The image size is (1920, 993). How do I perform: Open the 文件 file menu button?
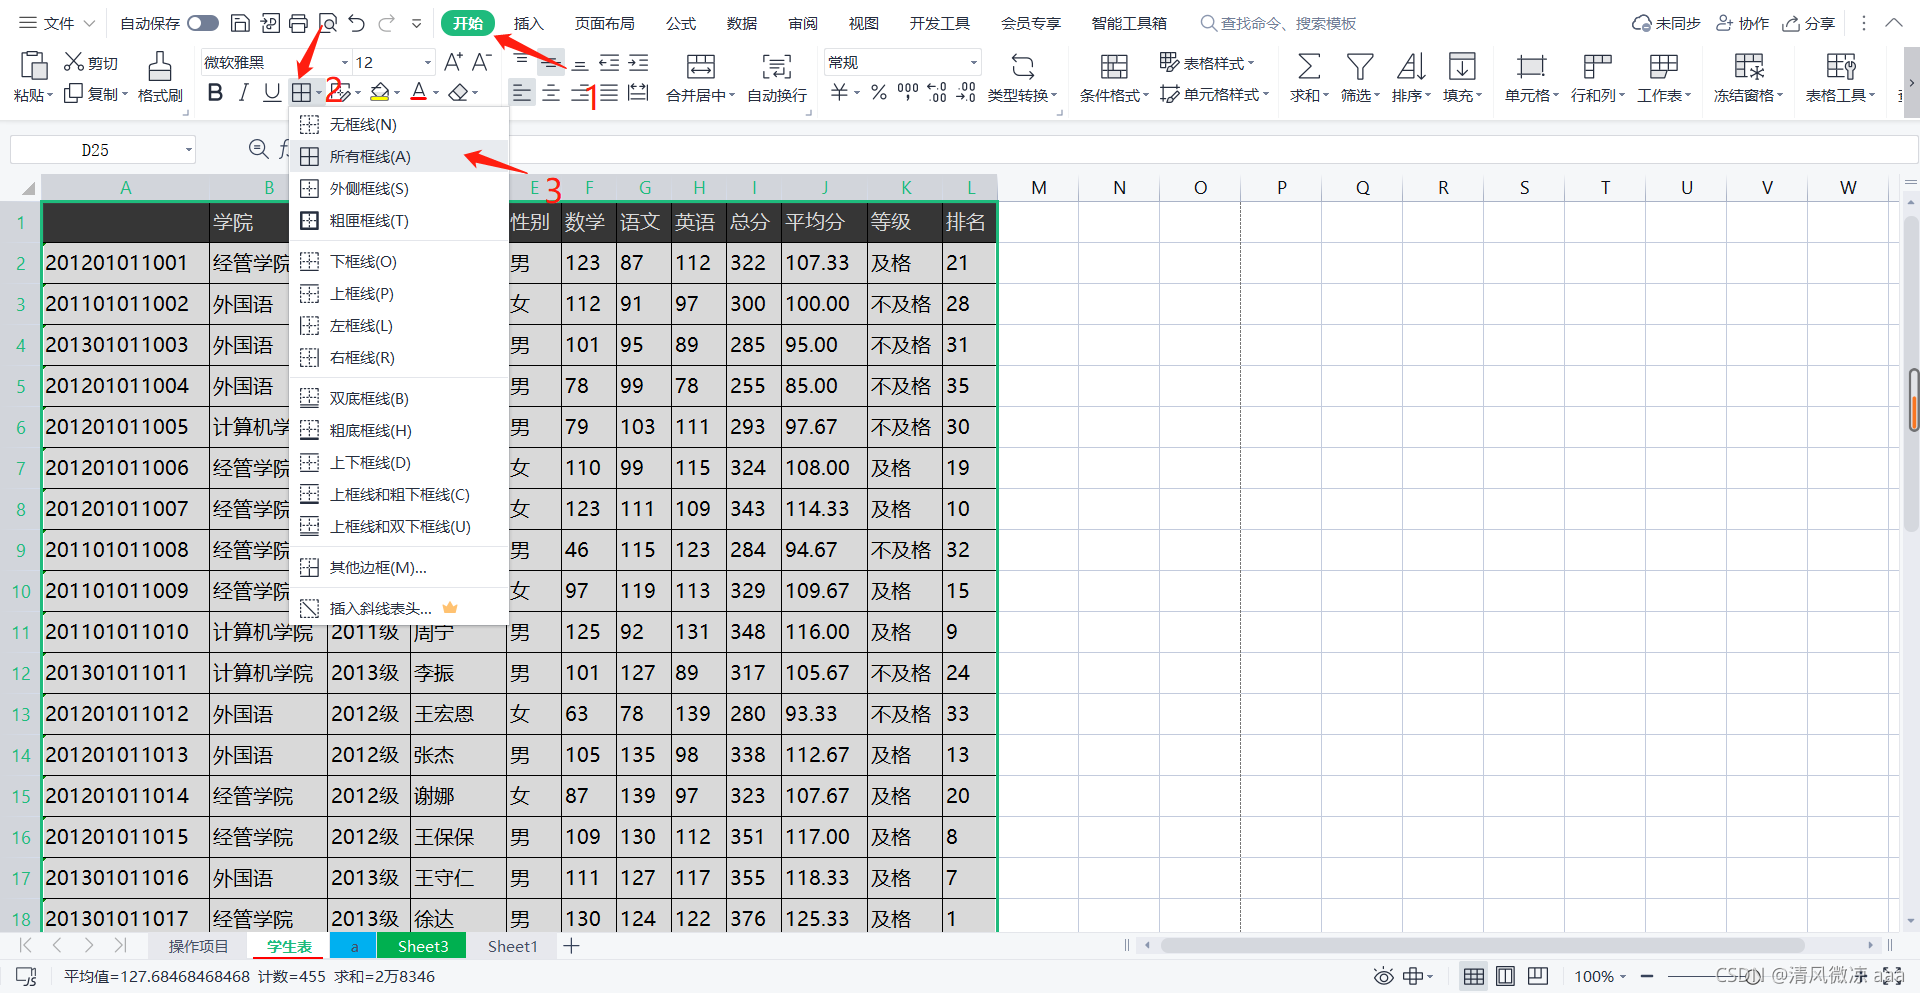(58, 23)
